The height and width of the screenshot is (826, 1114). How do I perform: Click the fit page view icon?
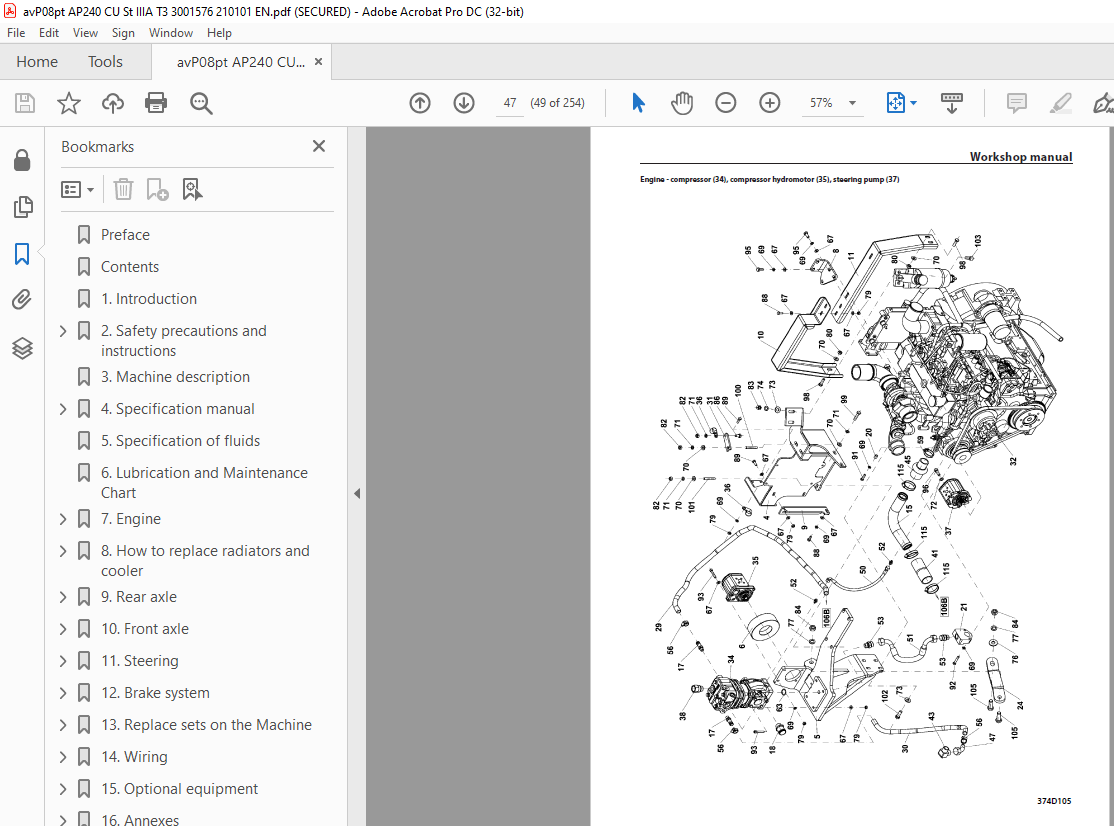pos(895,103)
